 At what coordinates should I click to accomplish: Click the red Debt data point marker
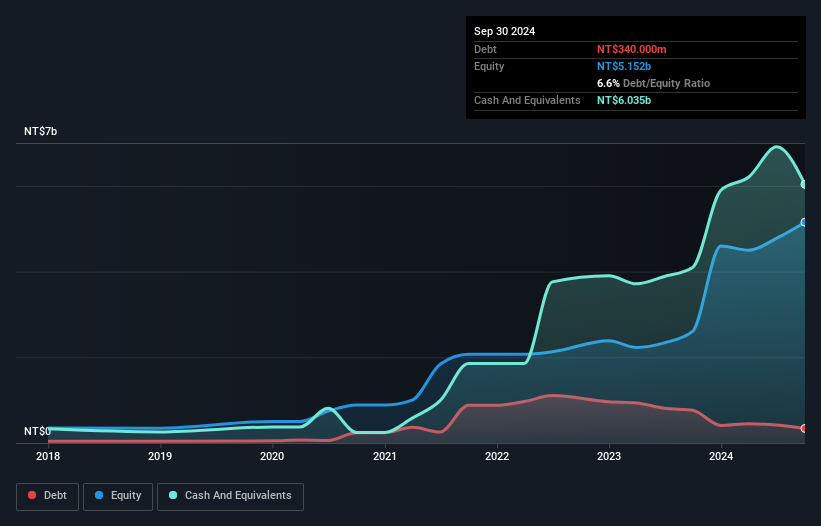pyautogui.click(x=804, y=429)
